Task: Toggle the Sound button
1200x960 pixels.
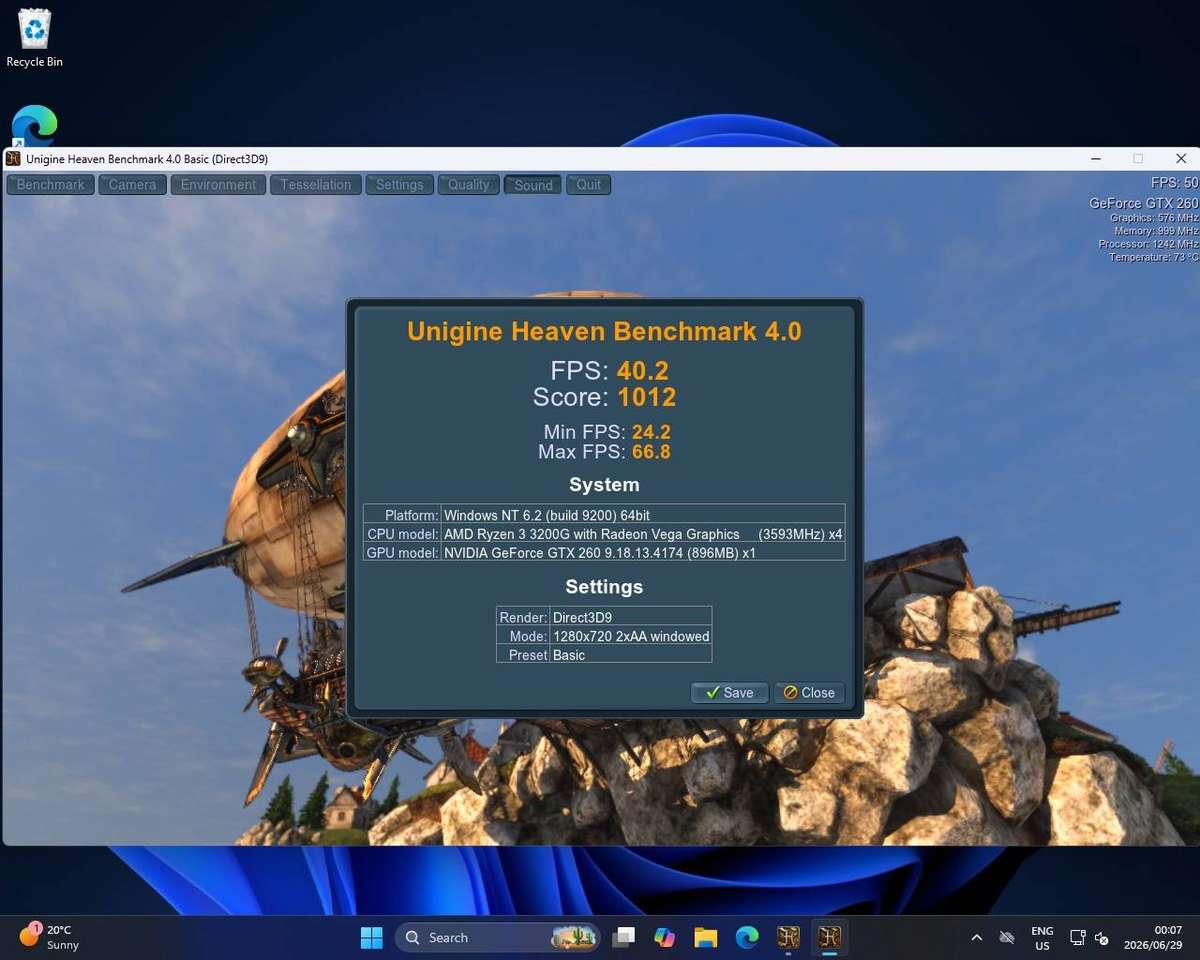Action: (533, 184)
